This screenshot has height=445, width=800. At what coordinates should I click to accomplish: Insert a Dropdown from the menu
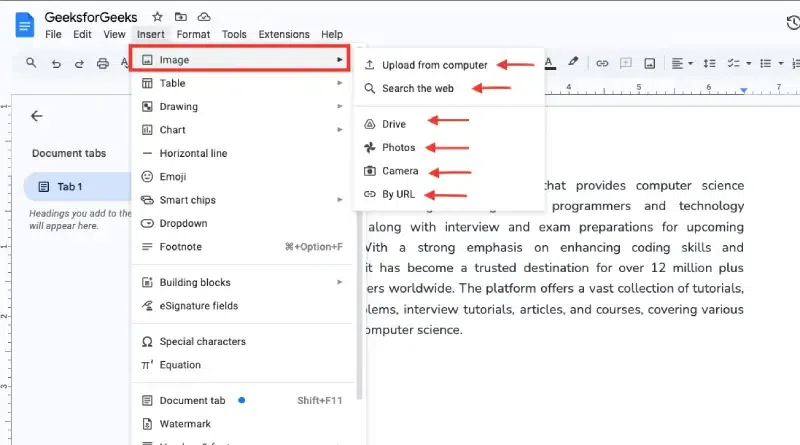coord(242,224)
